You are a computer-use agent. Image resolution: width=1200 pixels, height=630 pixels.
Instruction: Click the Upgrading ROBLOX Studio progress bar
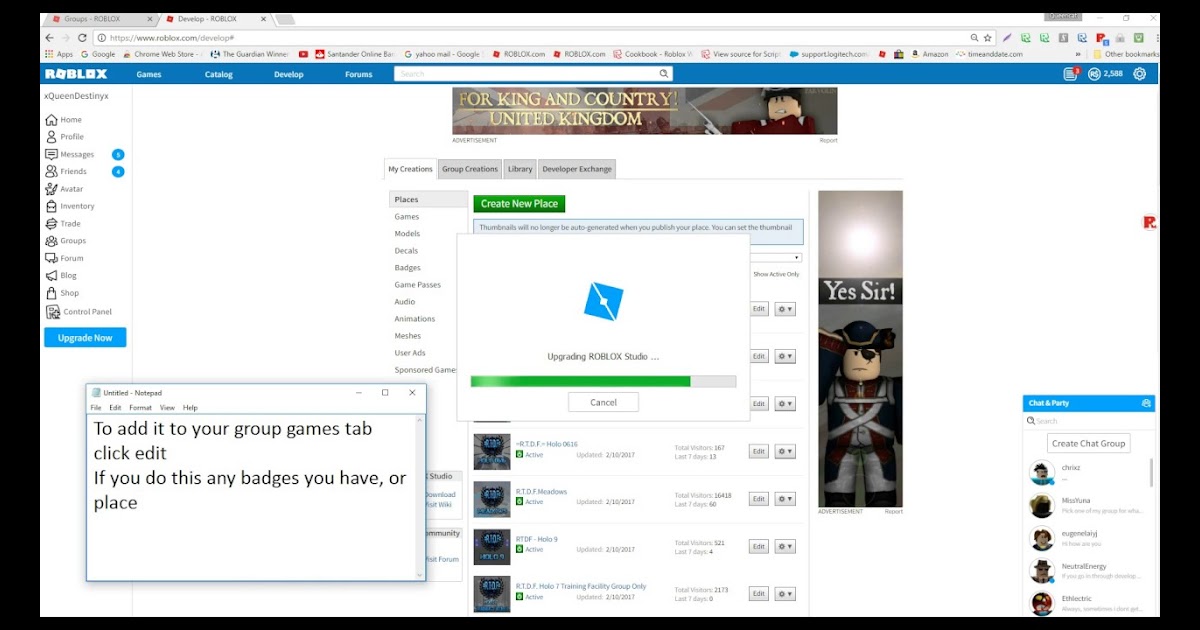pos(603,381)
